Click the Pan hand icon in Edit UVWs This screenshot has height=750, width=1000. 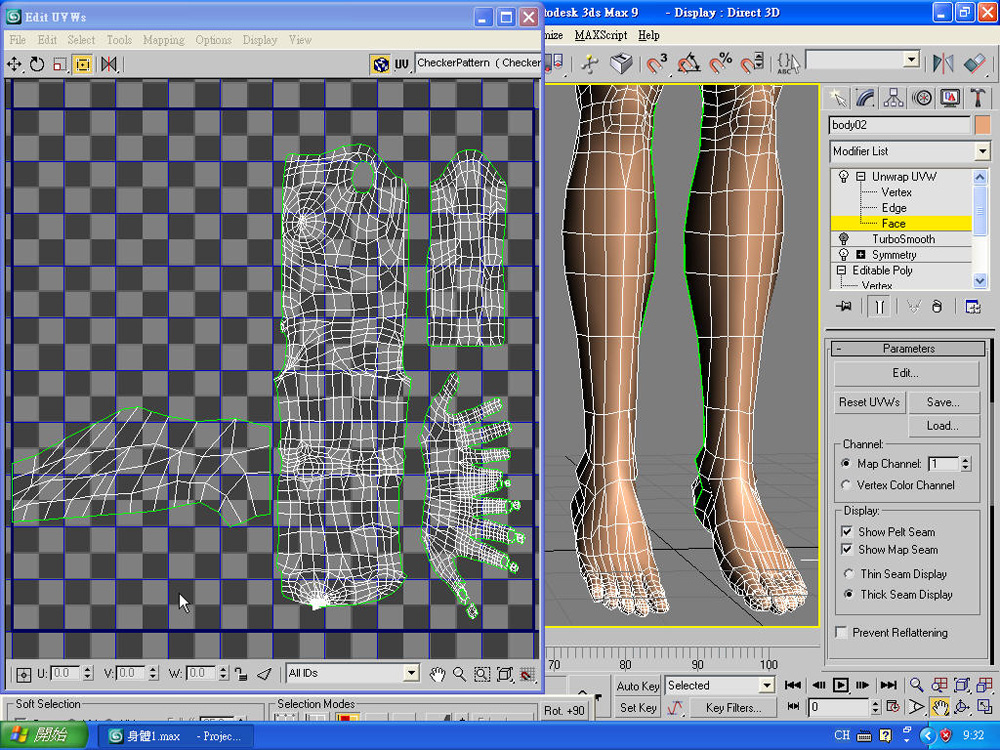(x=437, y=674)
